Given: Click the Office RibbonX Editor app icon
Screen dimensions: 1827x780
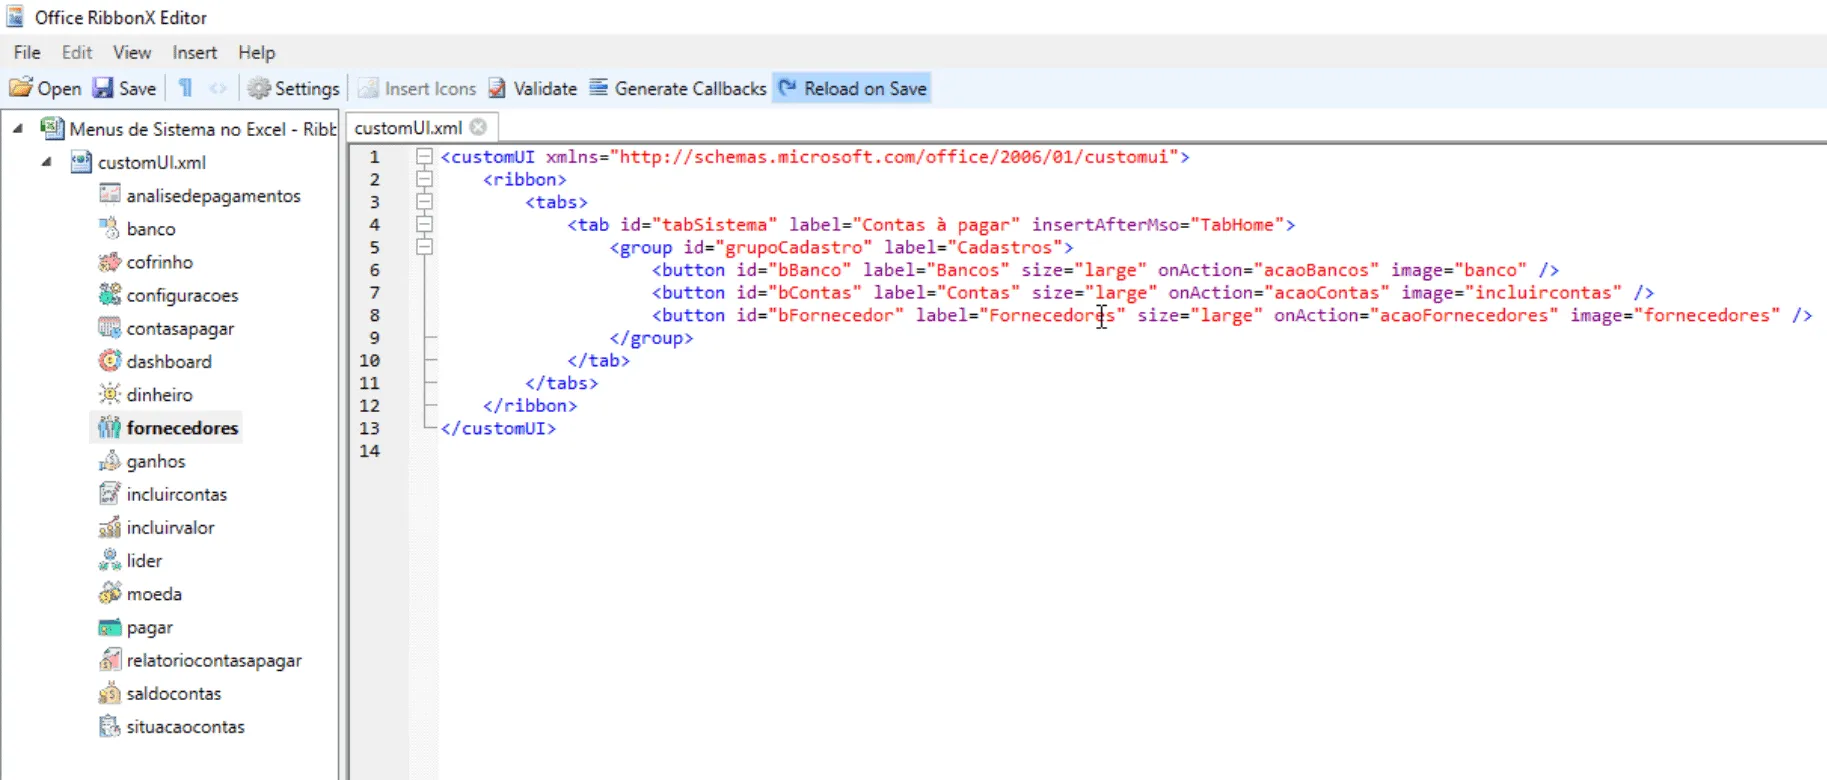Looking at the screenshot, I should point(15,17).
